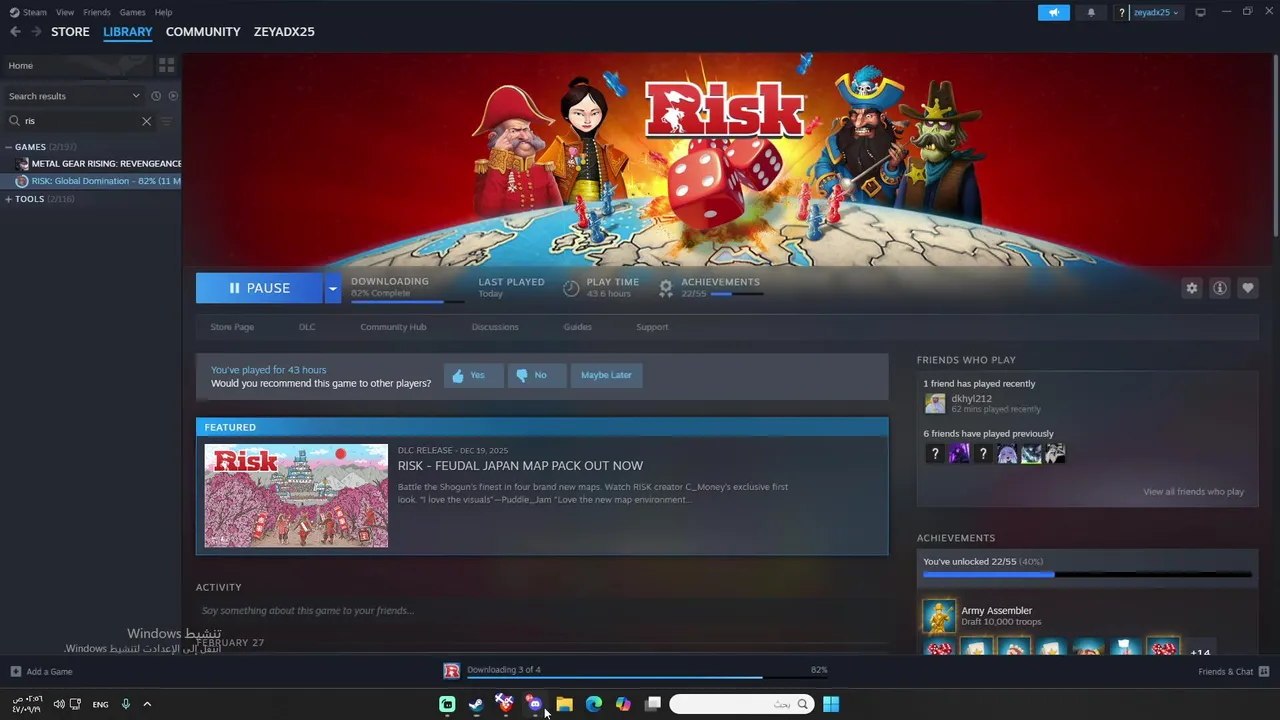Viewport: 1280px width, 720px height.
Task: Click the activity comment input box
Action: [541, 611]
